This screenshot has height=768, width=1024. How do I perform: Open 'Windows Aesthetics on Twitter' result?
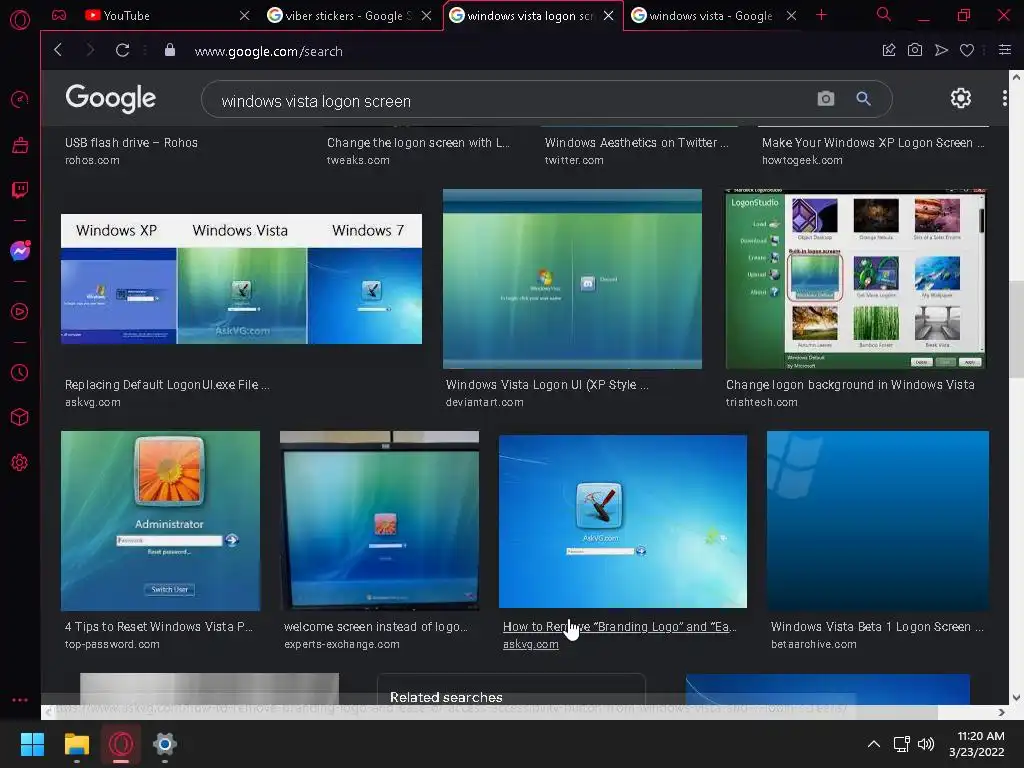pyautogui.click(x=636, y=142)
